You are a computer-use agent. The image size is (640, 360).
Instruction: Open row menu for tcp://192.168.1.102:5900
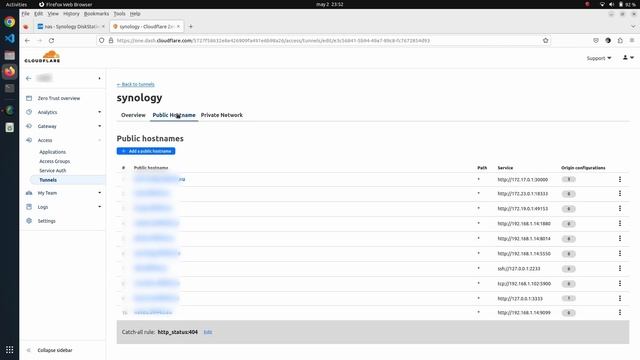[x=620, y=283]
